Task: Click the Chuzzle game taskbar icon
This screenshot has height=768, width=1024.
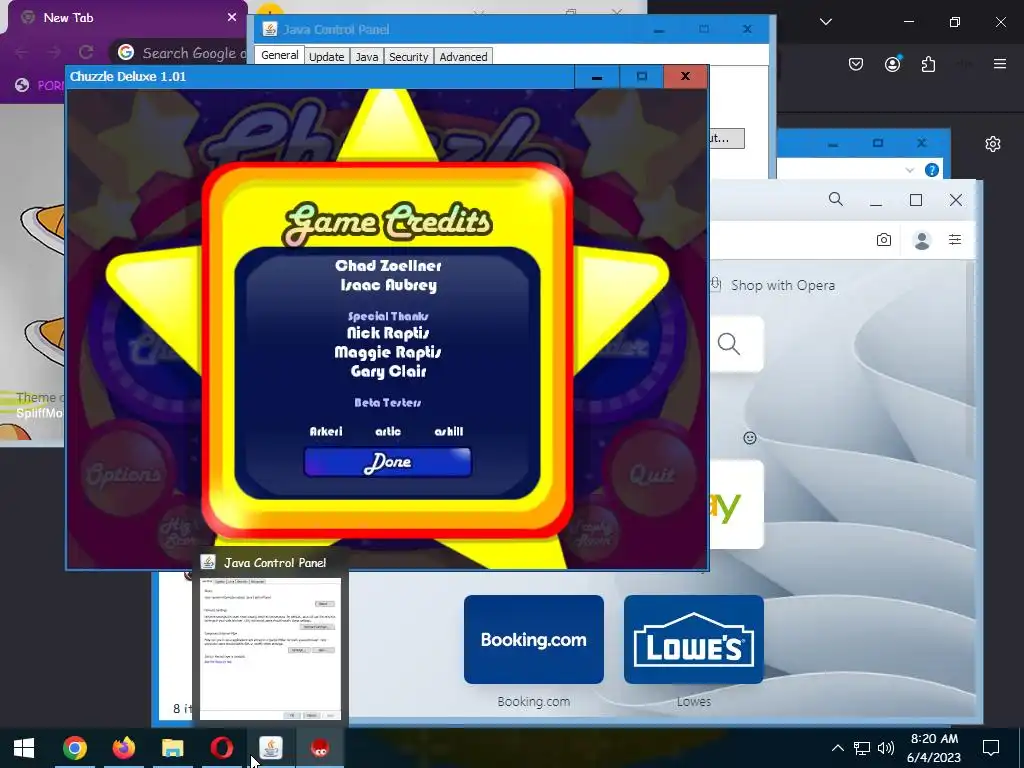Action: pyautogui.click(x=320, y=748)
